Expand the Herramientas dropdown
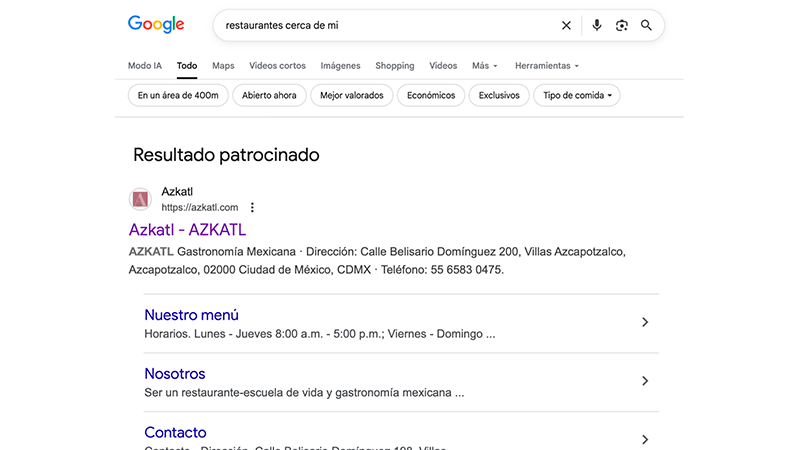This screenshot has height=450, width=800. point(546,66)
